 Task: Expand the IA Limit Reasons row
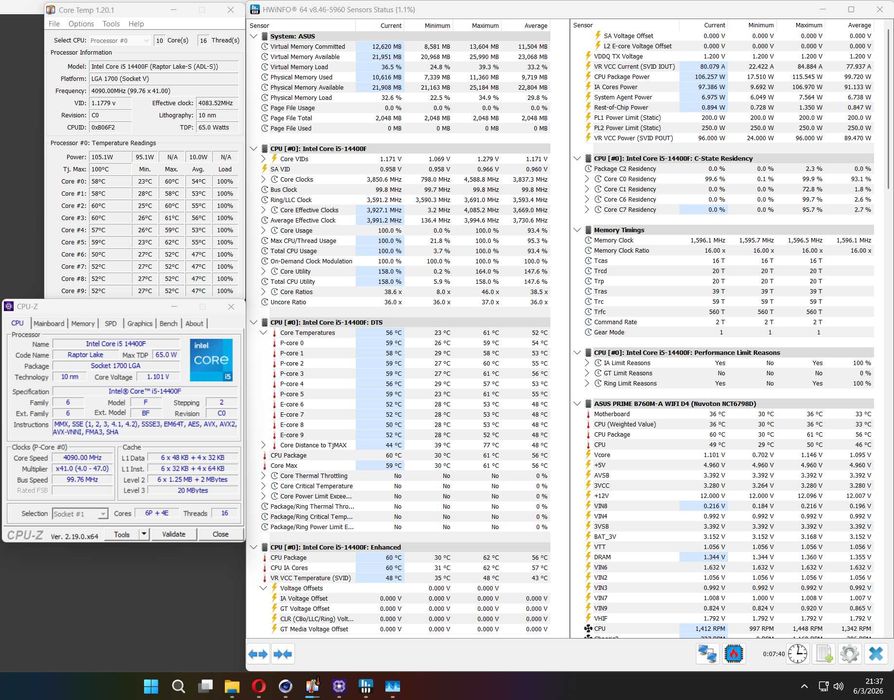tap(587, 363)
